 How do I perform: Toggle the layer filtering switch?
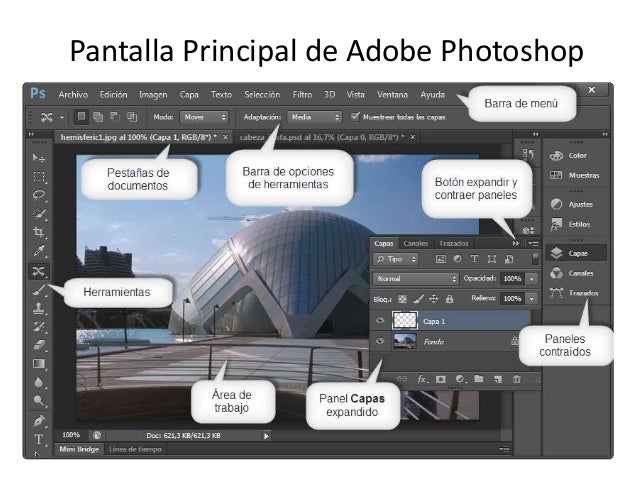click(x=535, y=258)
